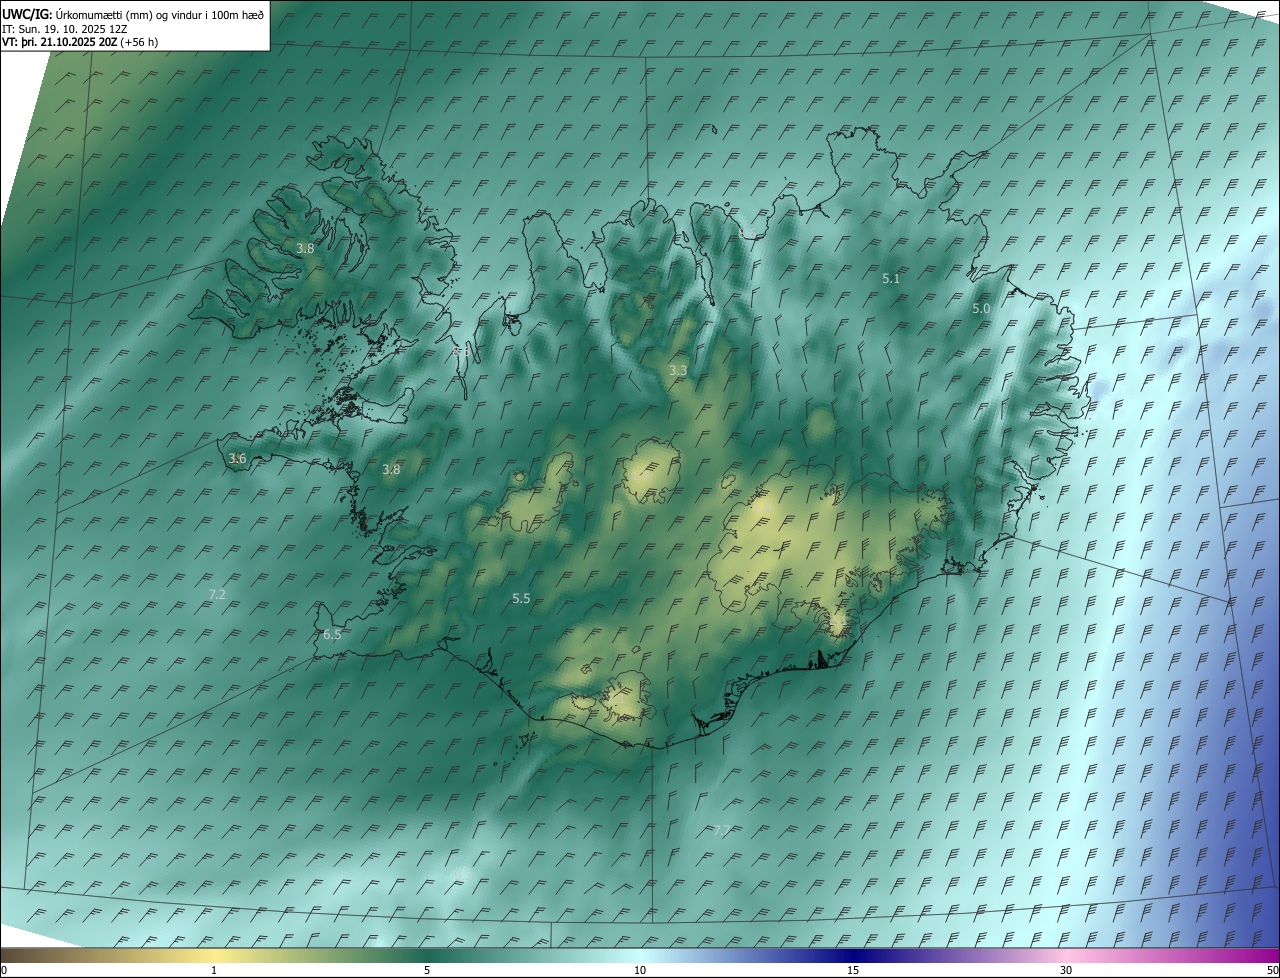Select the colorbar tick label 50

click(1272, 970)
